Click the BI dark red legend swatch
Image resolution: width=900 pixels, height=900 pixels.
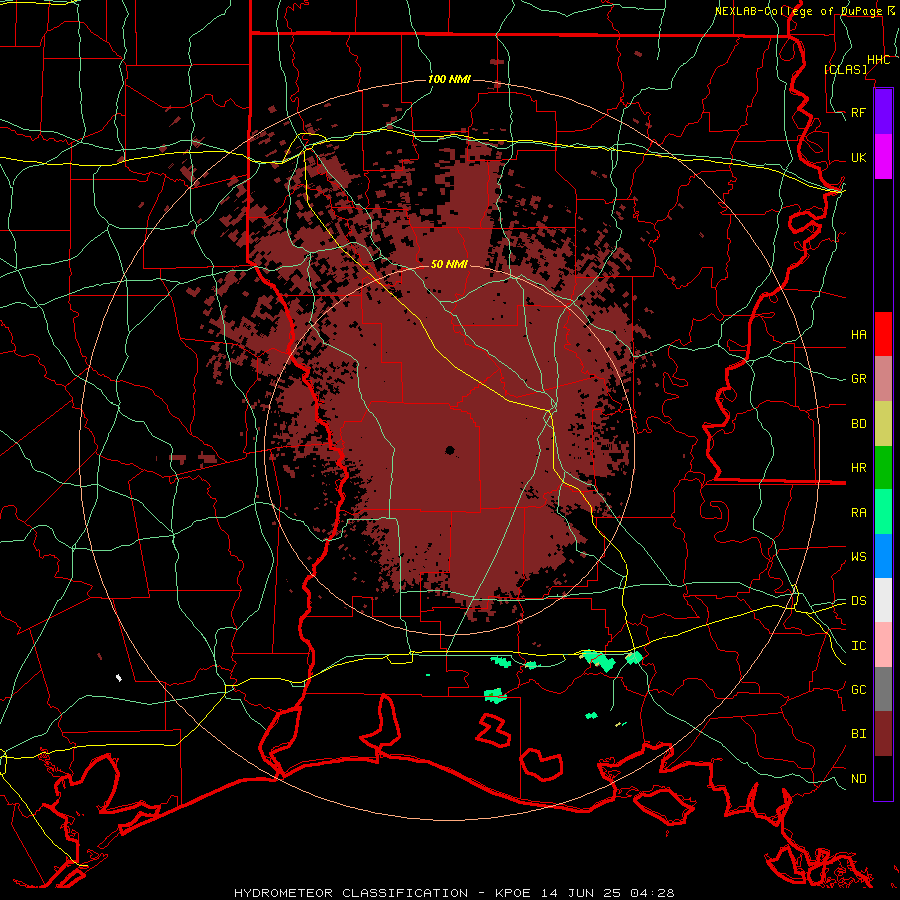click(x=883, y=734)
